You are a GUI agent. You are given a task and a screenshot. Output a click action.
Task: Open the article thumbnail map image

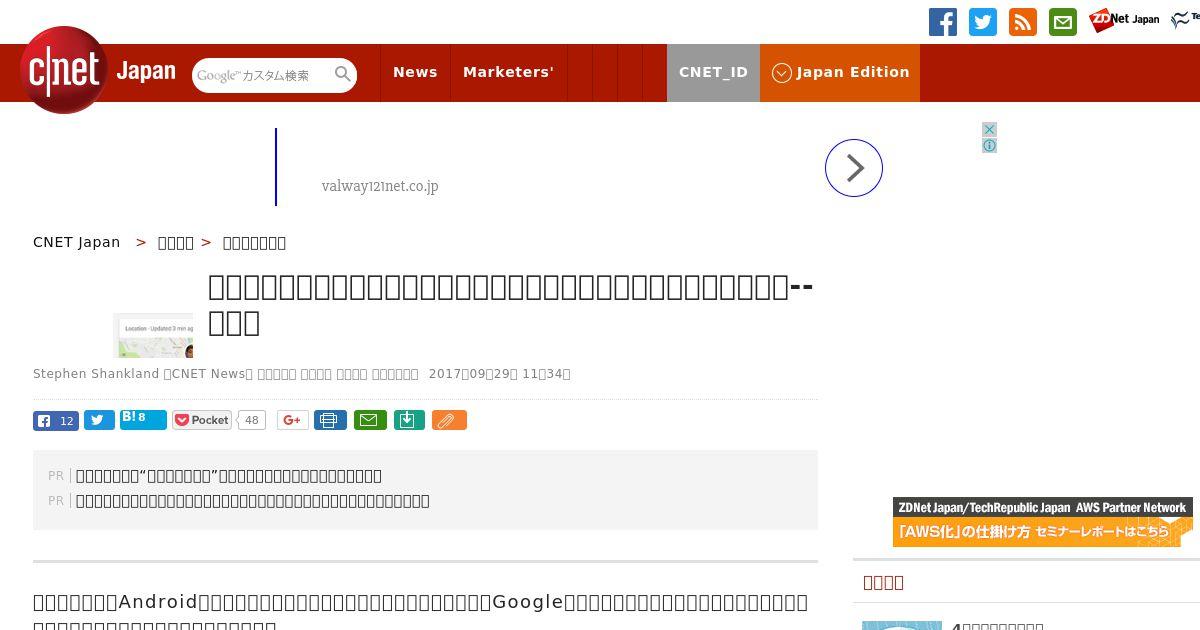click(153, 336)
